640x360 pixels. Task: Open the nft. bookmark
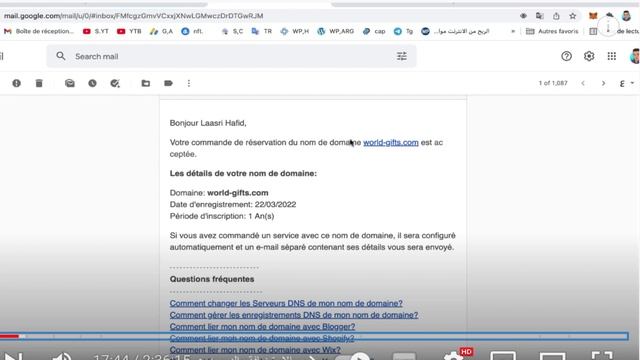(x=192, y=31)
